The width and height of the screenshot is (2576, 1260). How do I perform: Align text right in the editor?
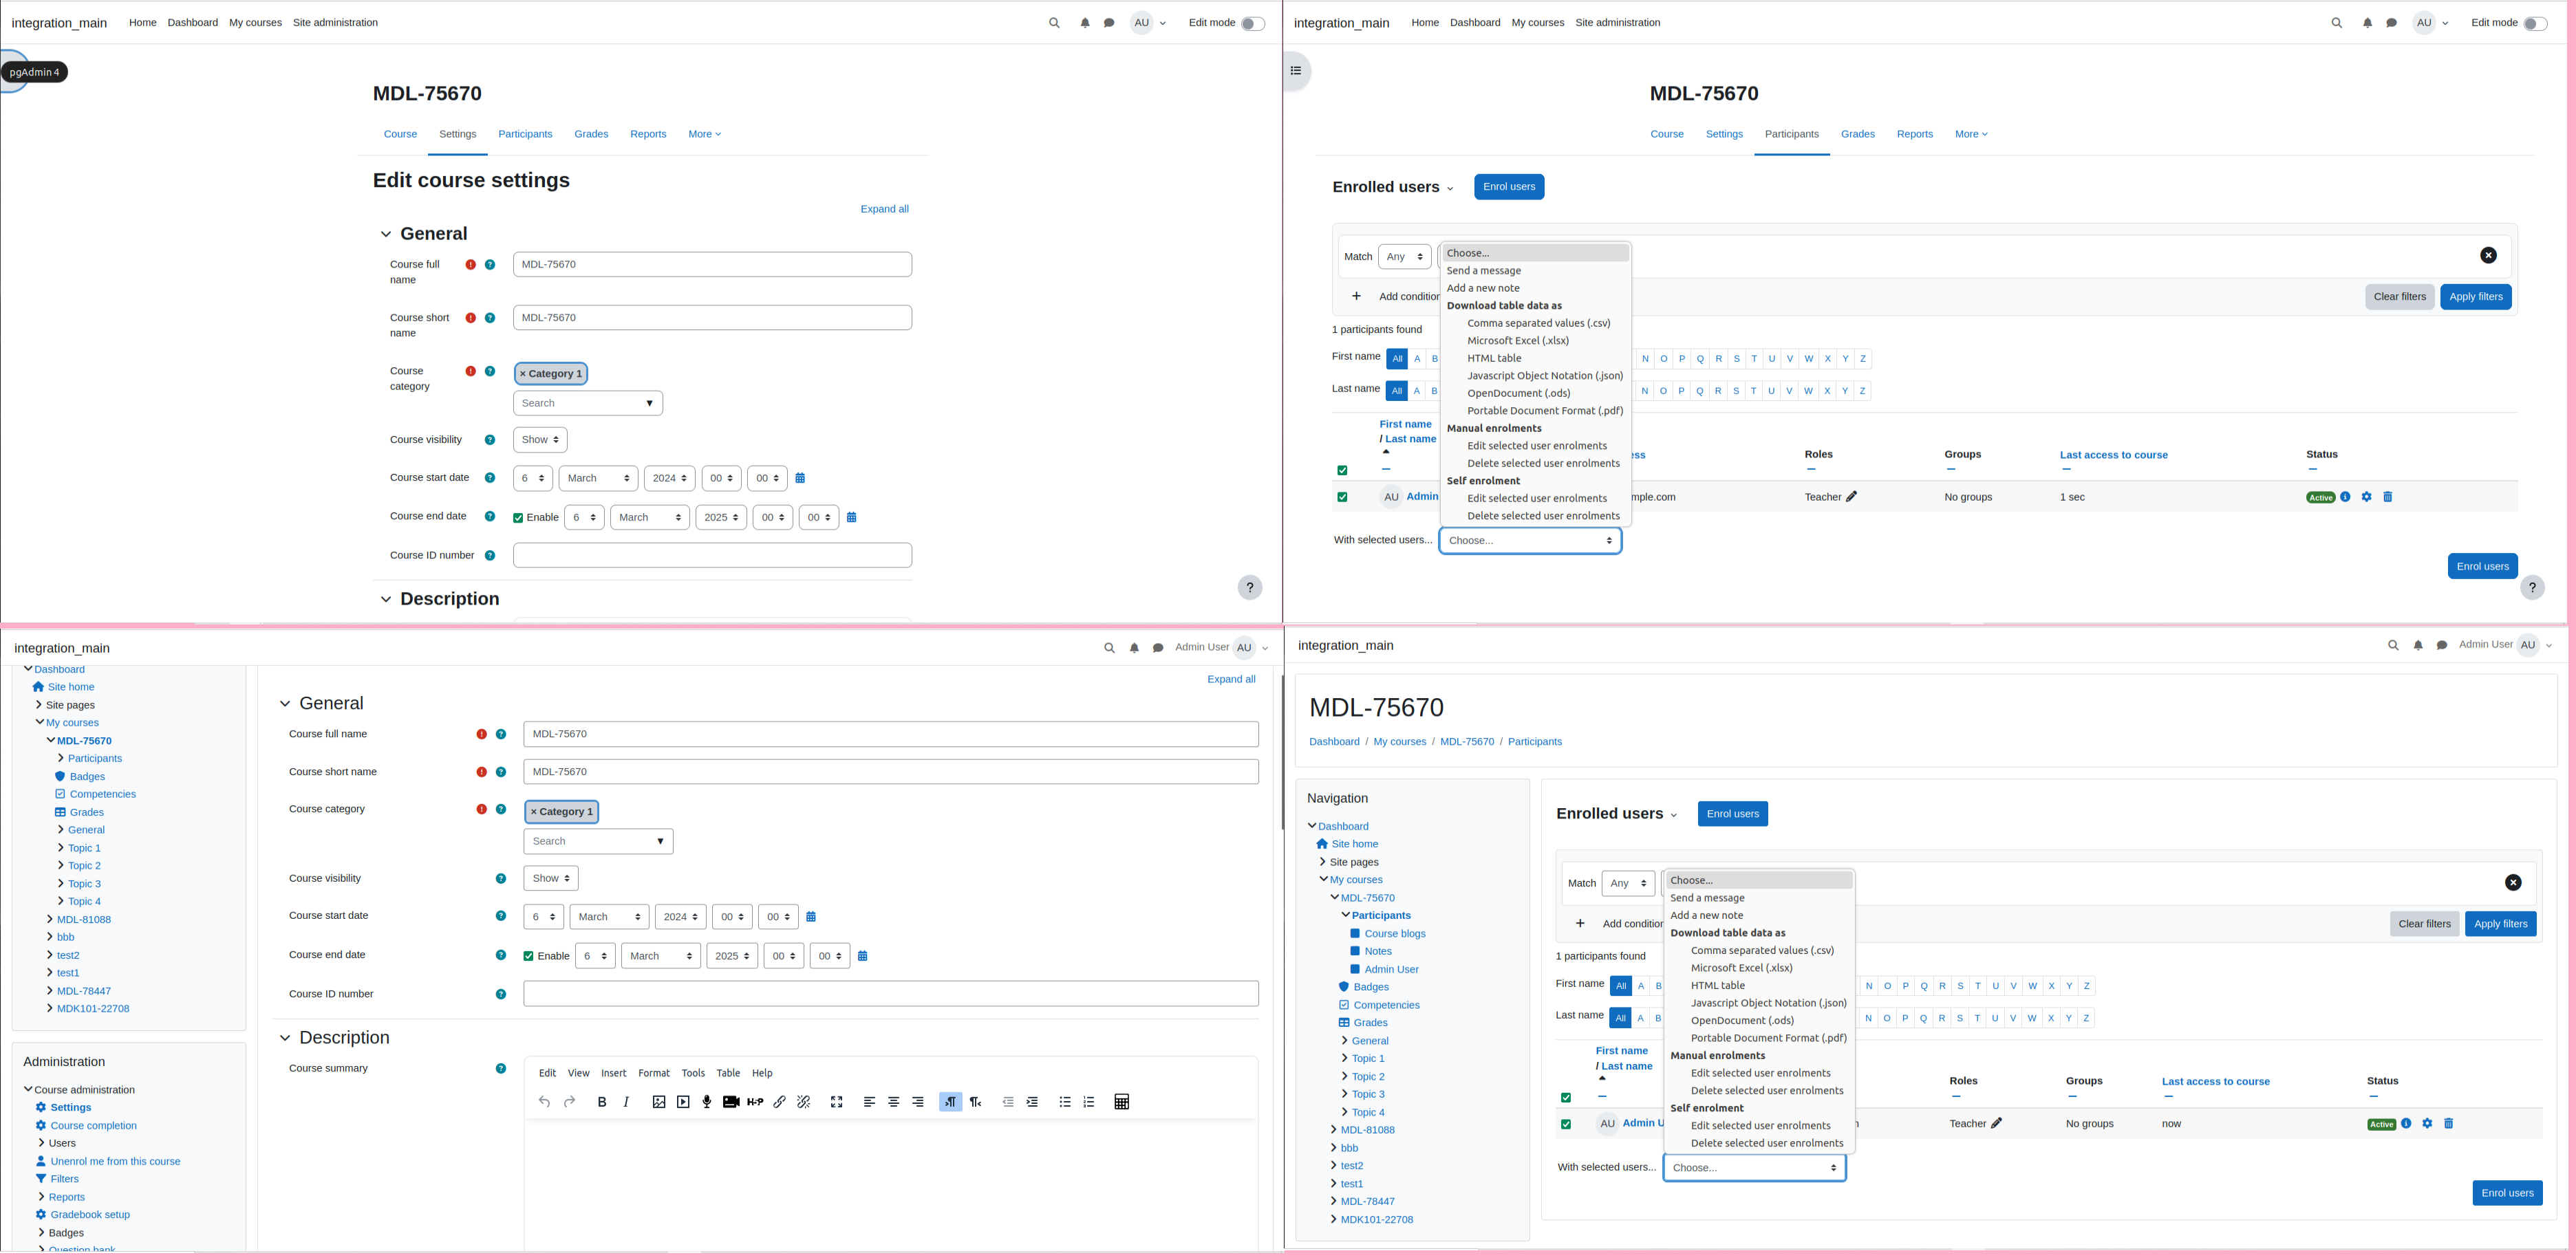pos(918,1102)
